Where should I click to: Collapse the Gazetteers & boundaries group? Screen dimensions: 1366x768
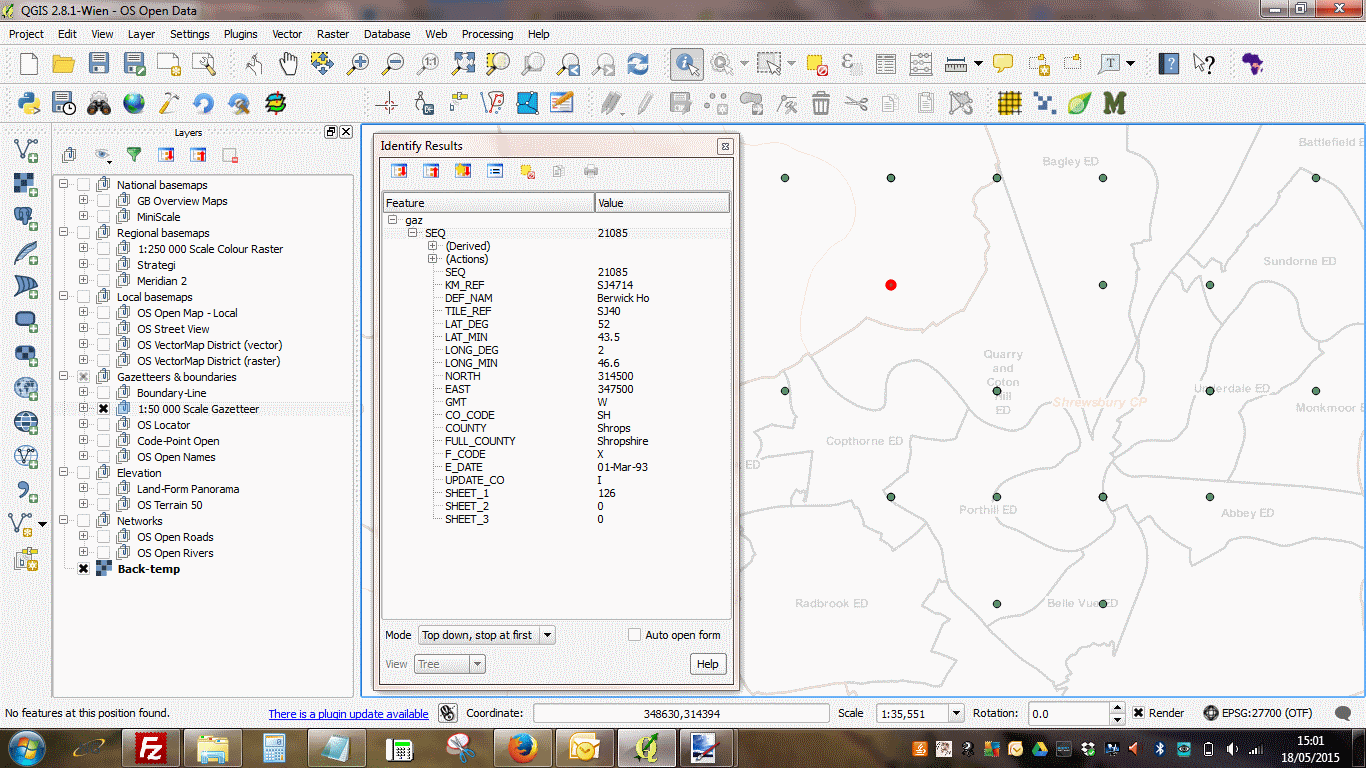point(64,377)
